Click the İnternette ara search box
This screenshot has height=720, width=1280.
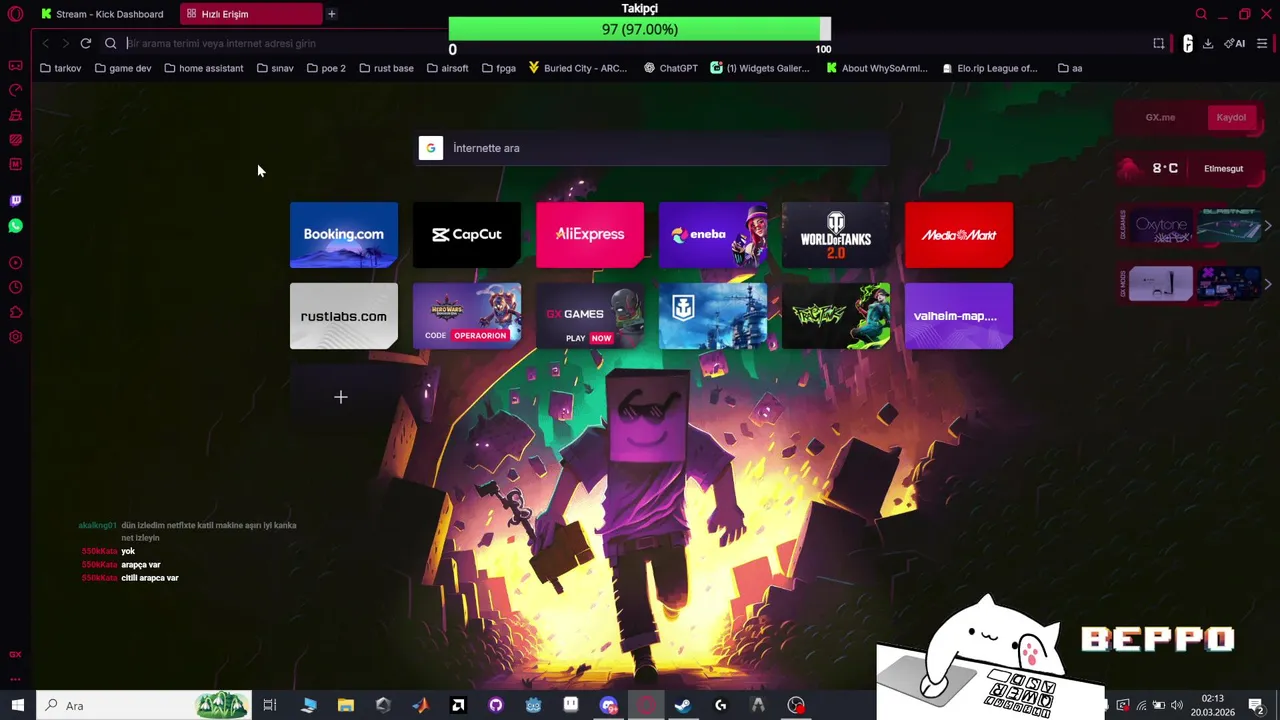[653, 148]
